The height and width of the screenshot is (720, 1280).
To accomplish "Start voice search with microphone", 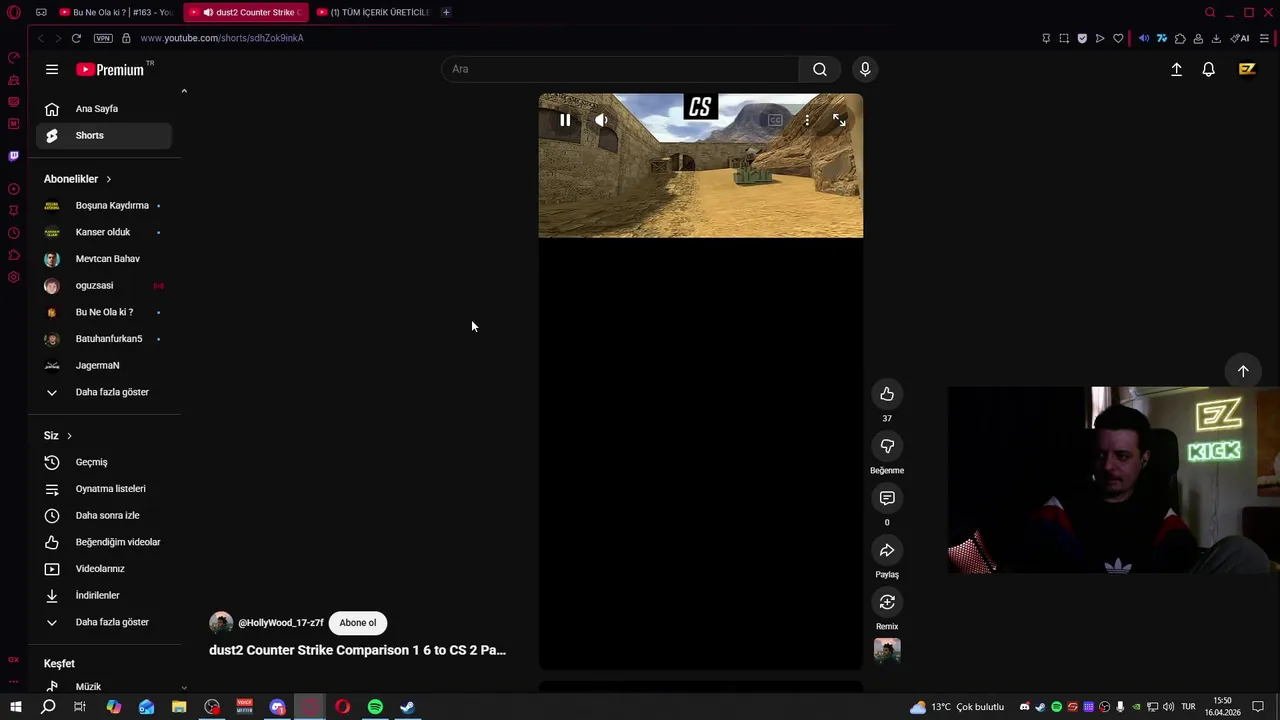I will [x=865, y=69].
